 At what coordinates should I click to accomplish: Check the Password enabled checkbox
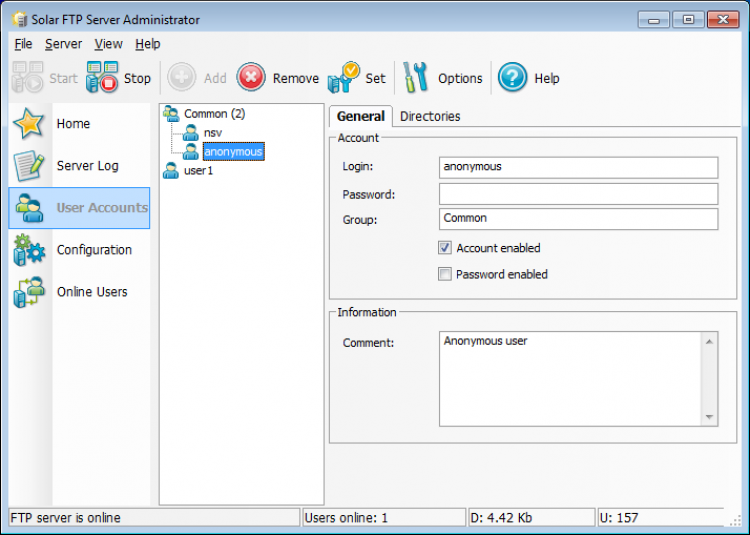(x=445, y=274)
